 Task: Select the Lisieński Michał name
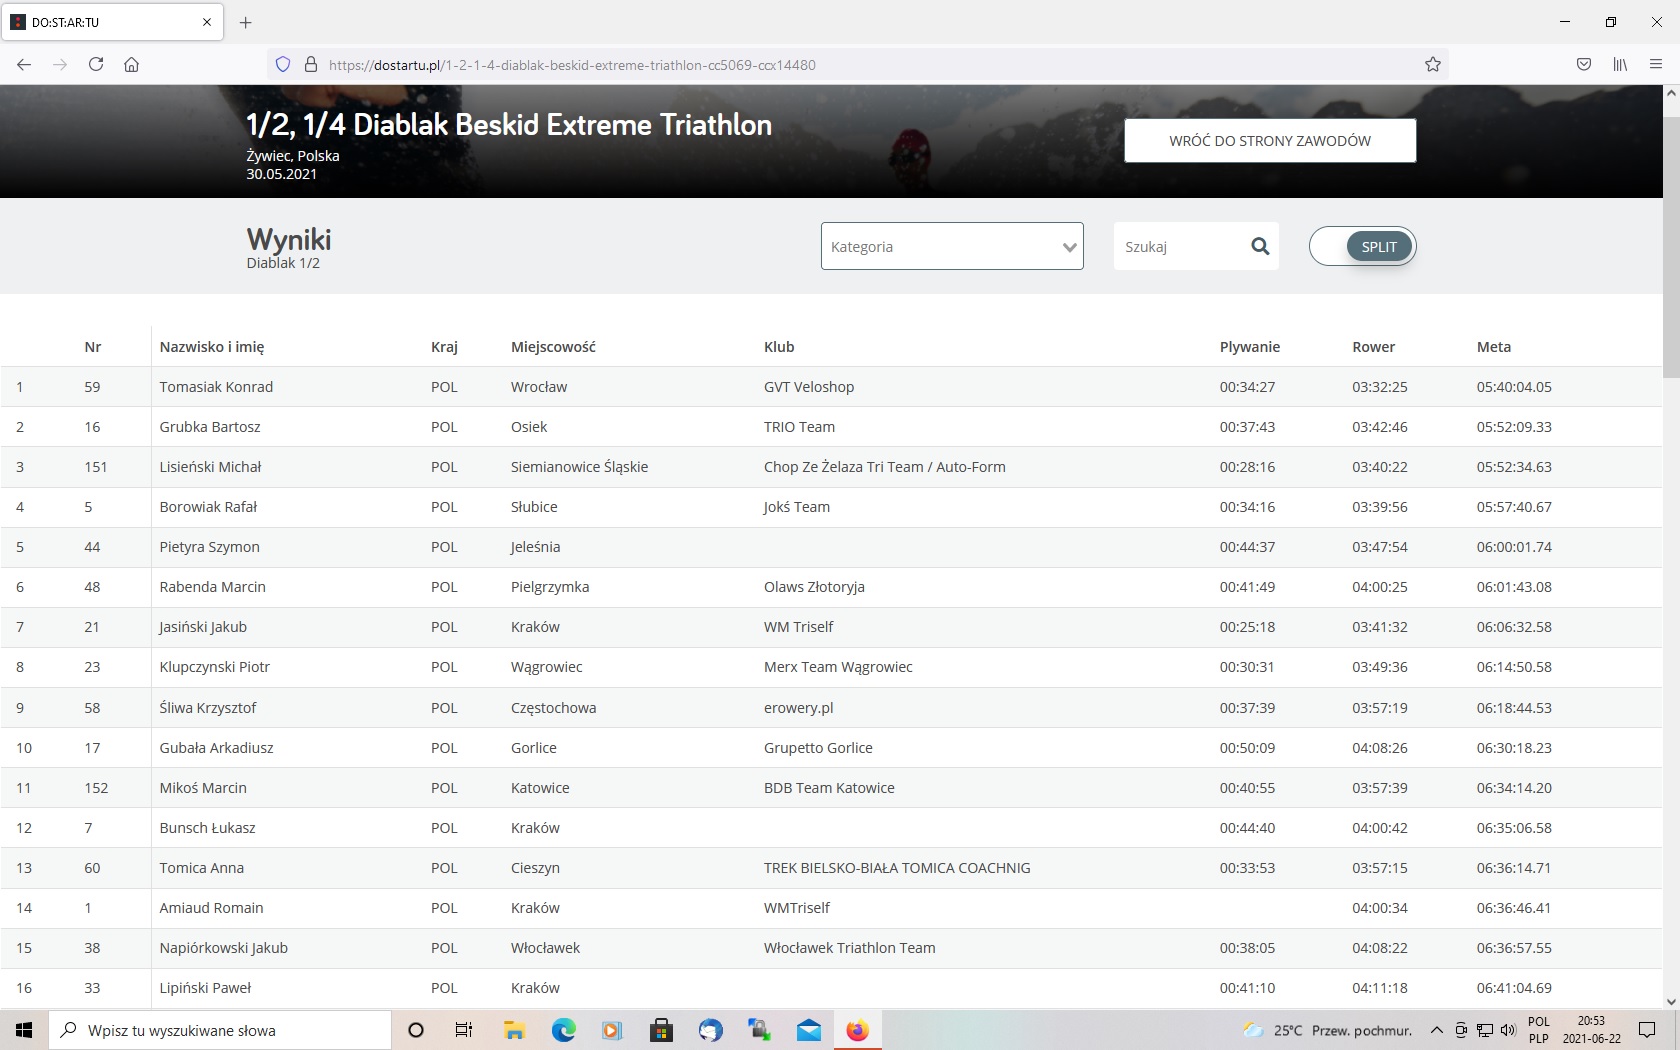point(210,467)
